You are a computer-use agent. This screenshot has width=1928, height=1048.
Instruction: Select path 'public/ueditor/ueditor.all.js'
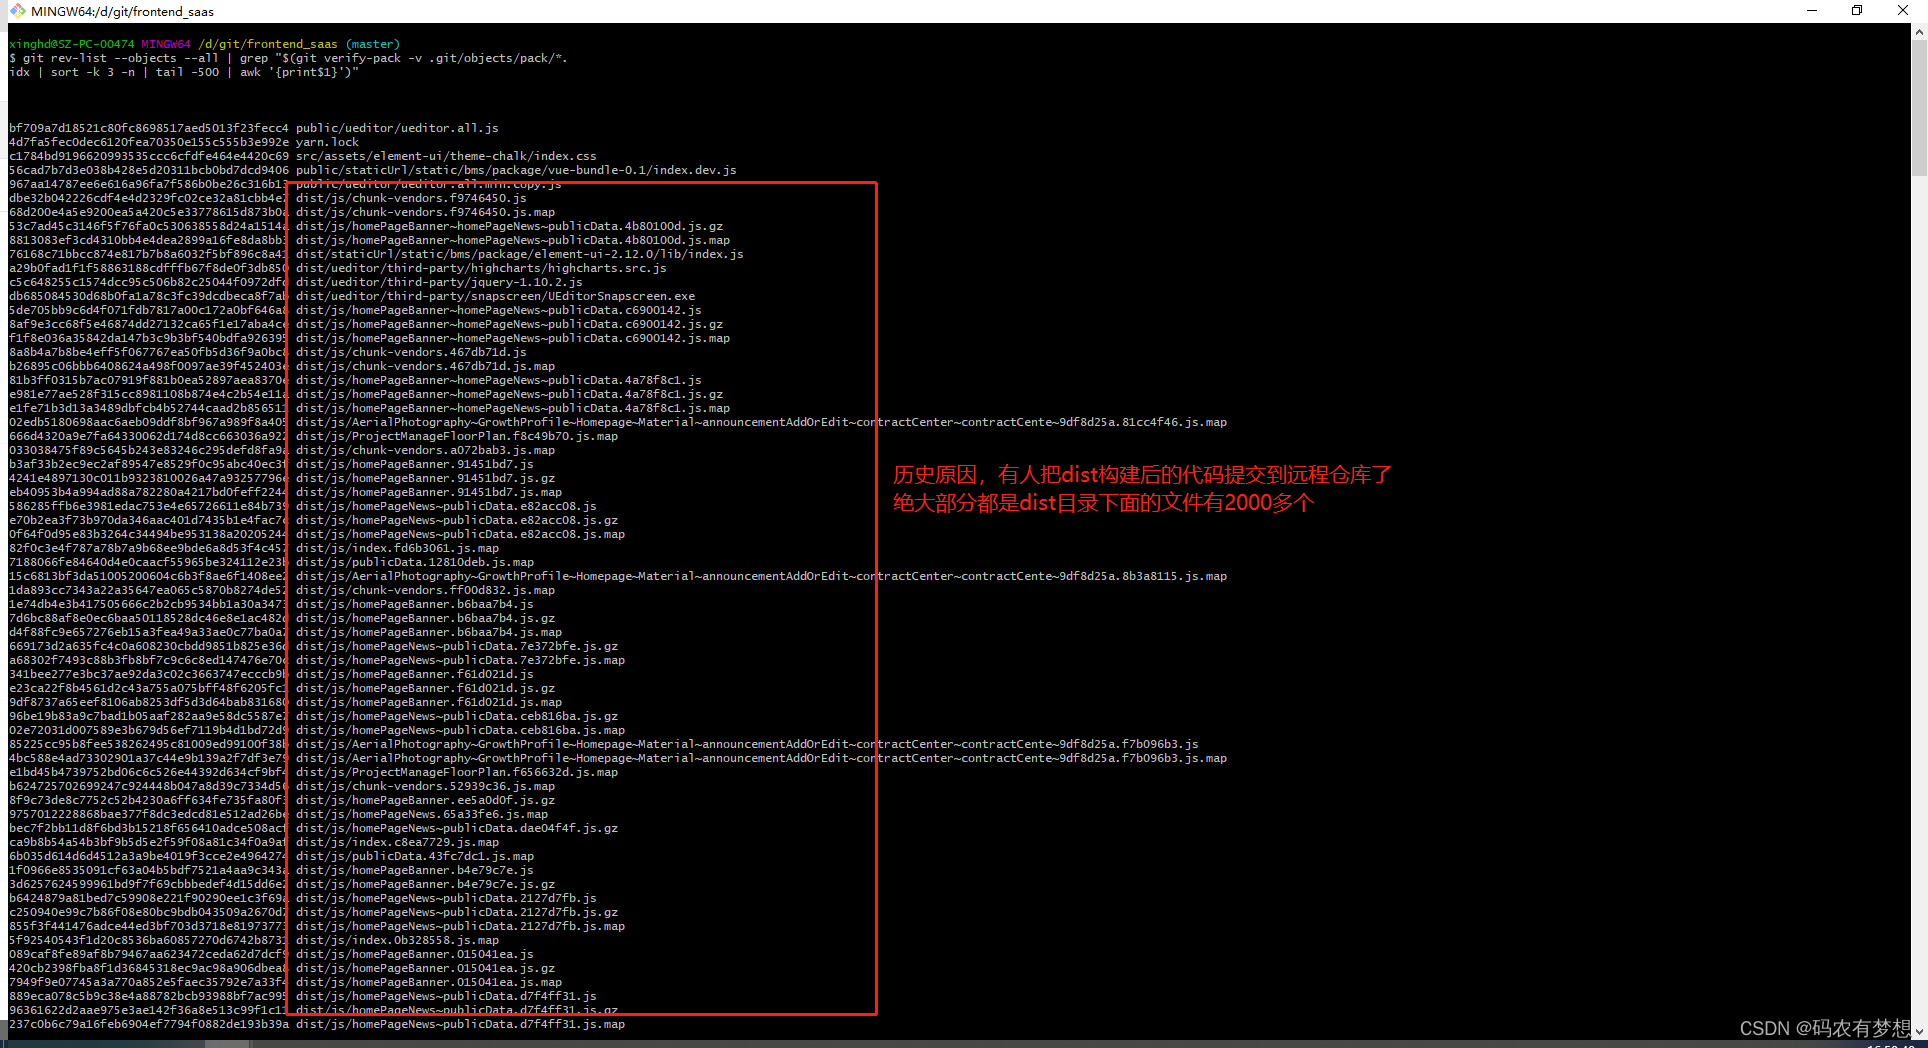[x=397, y=128]
